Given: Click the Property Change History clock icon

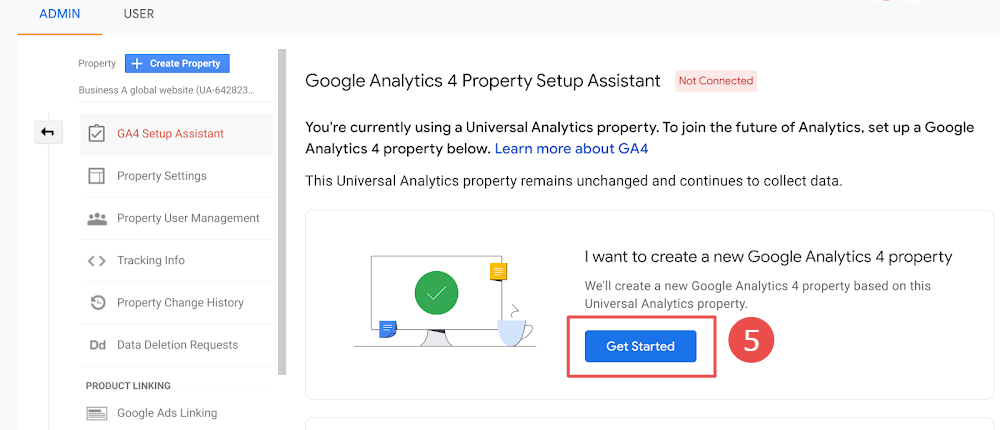Looking at the screenshot, I should (x=97, y=302).
